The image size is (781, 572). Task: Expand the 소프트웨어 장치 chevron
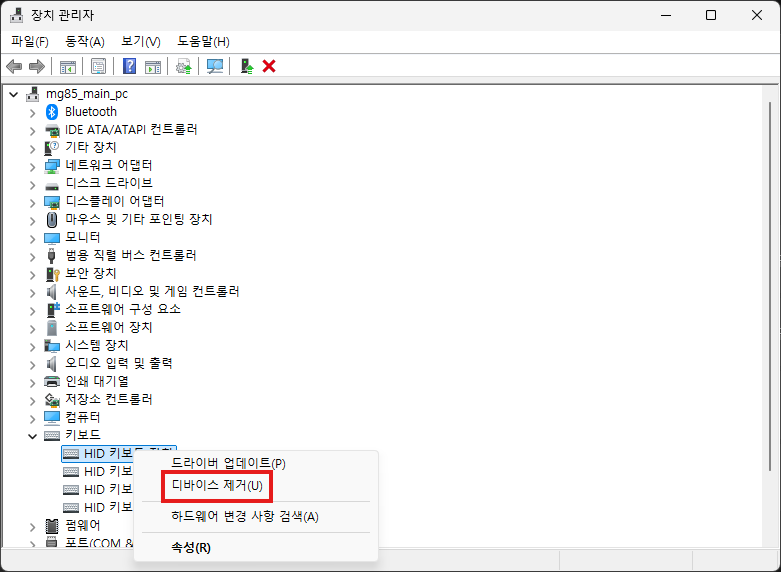point(33,328)
